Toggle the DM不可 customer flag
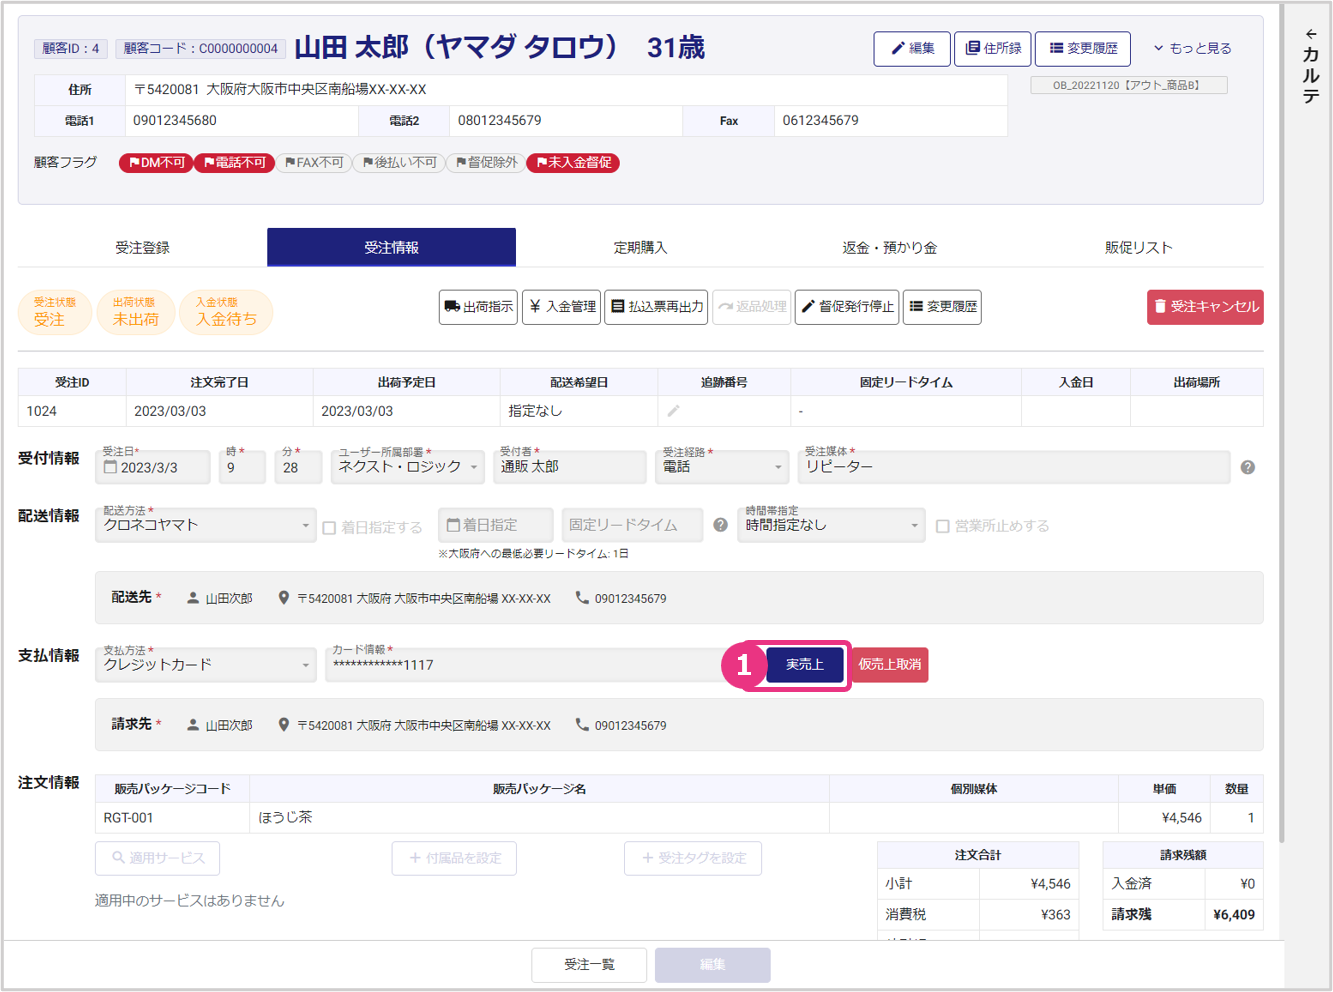Viewport: 1333px width, 992px height. [x=157, y=163]
